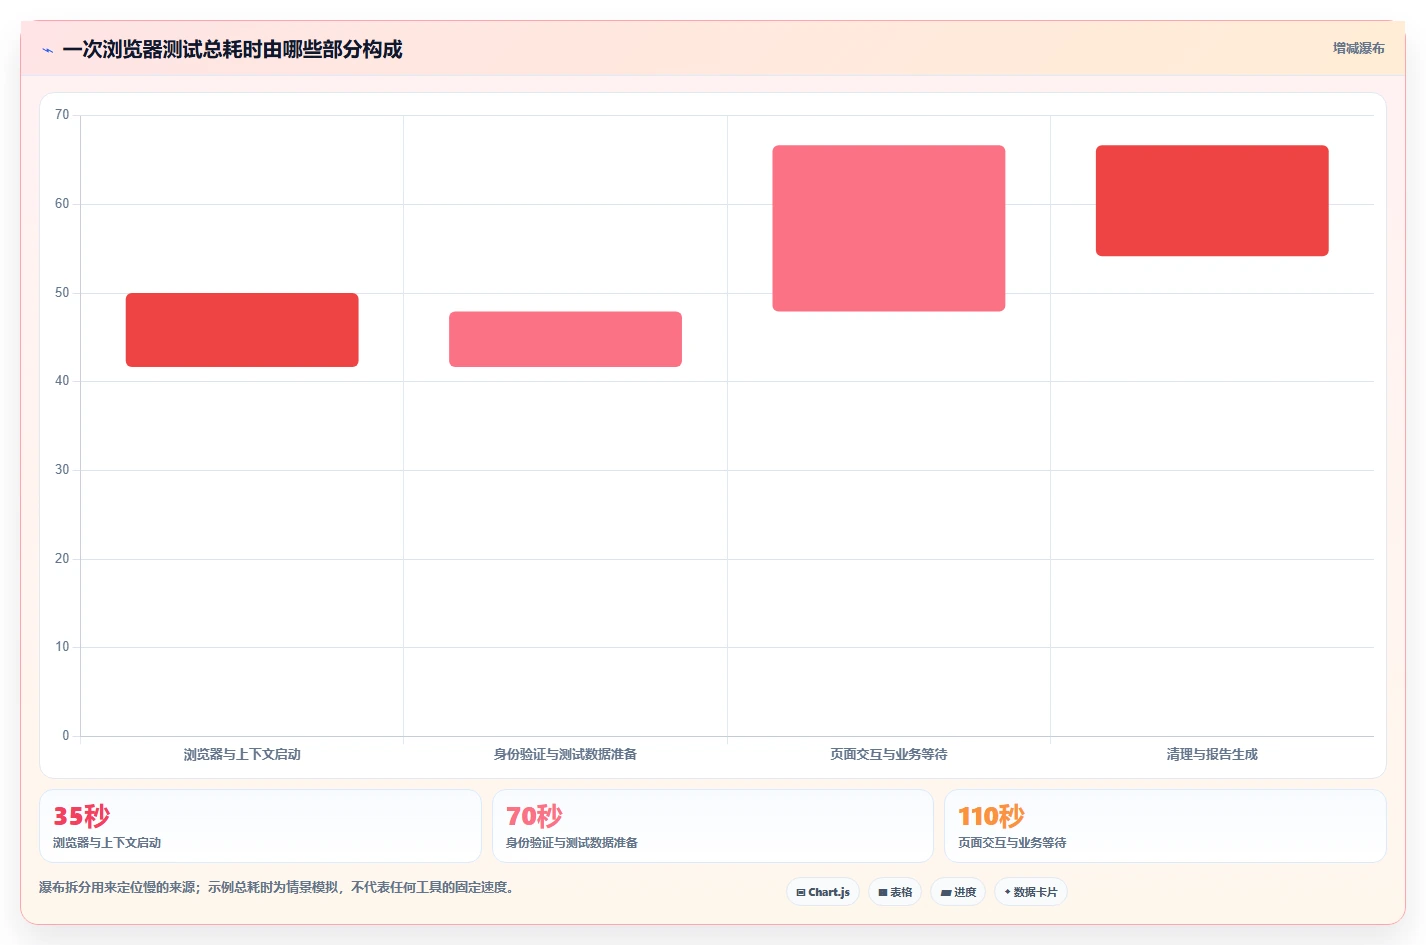Click the y-axis value 50

tap(62, 293)
